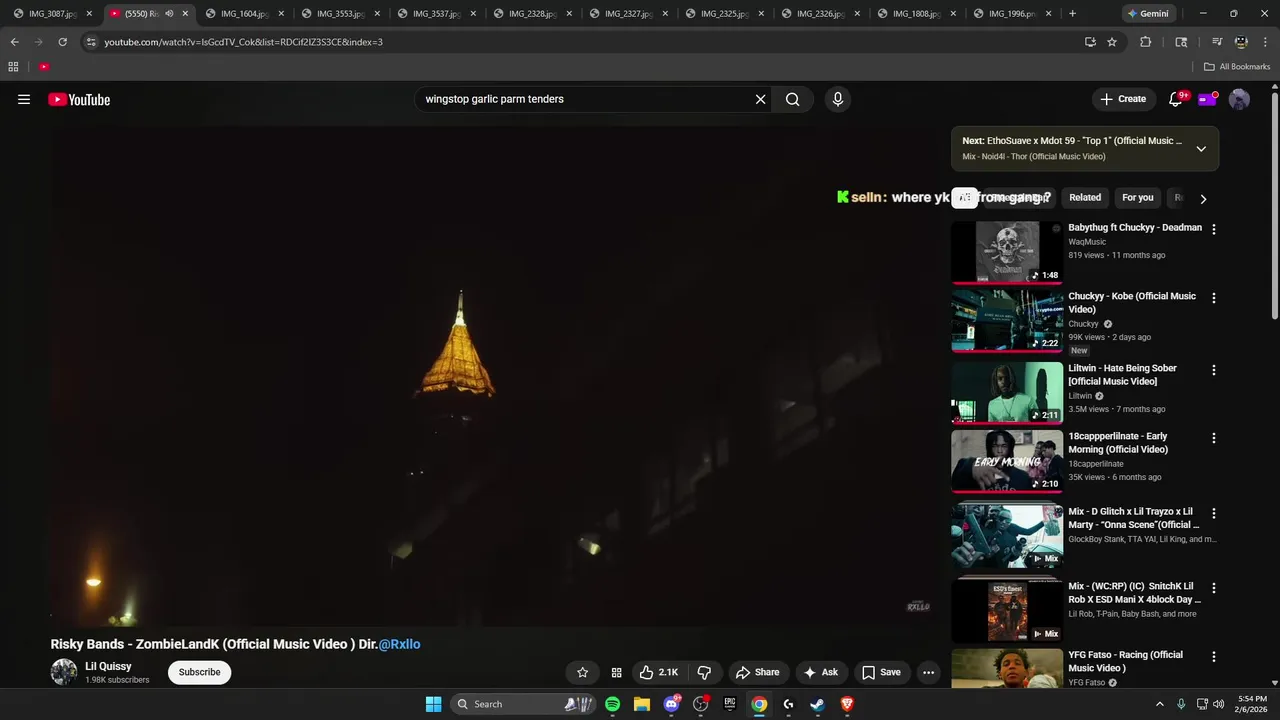Show more chips with the right arrow
Screen dimensions: 1280x720
click(1203, 199)
